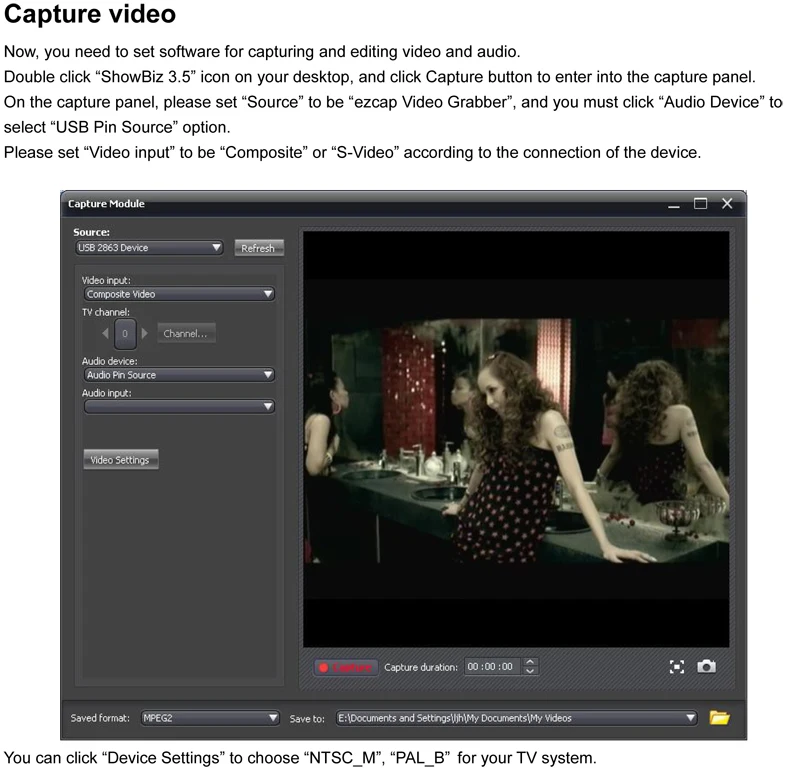Click the Refresh button
Viewport: 800px width, 769px height.
click(x=259, y=249)
